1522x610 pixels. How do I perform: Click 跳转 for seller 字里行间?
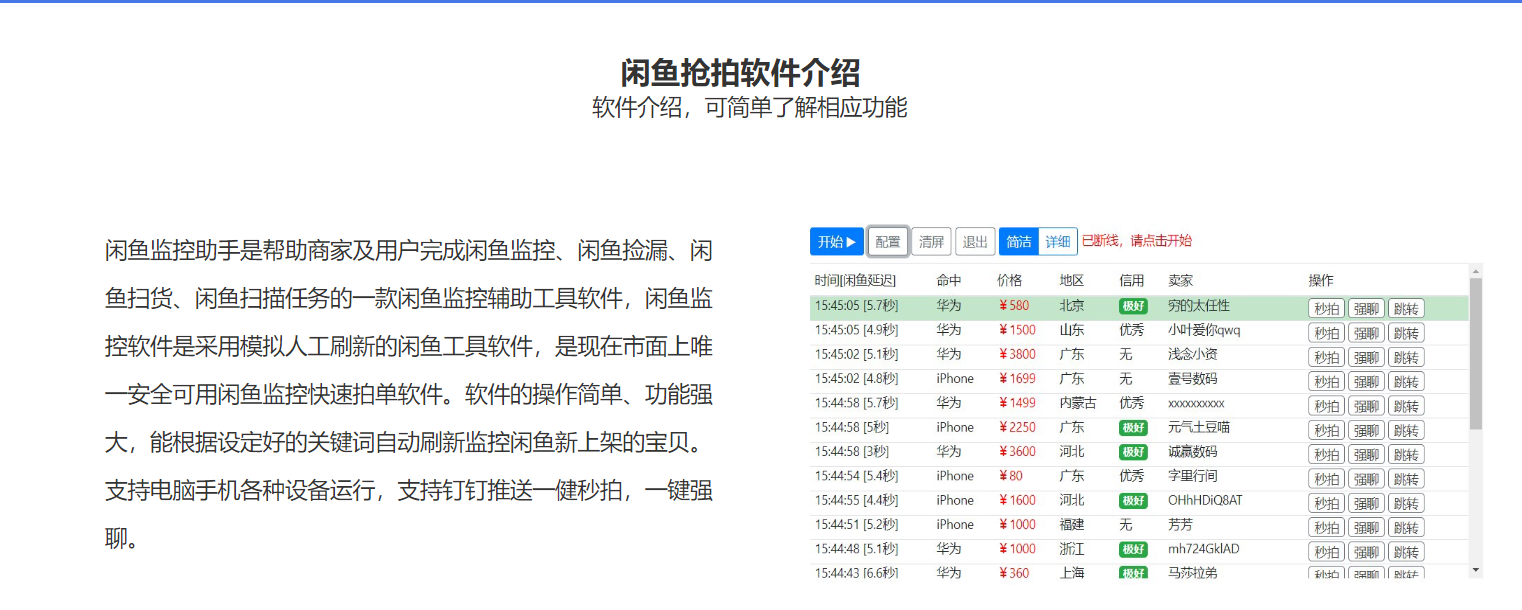click(x=1406, y=479)
